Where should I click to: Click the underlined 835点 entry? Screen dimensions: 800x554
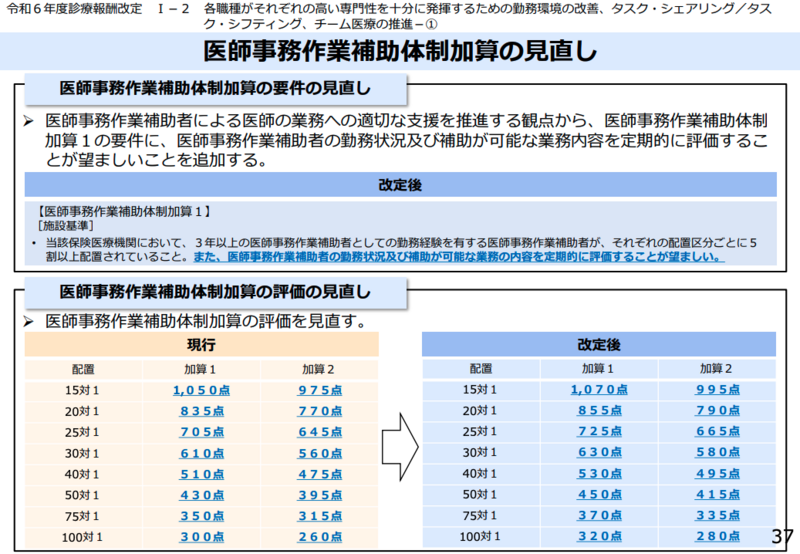pyautogui.click(x=201, y=411)
